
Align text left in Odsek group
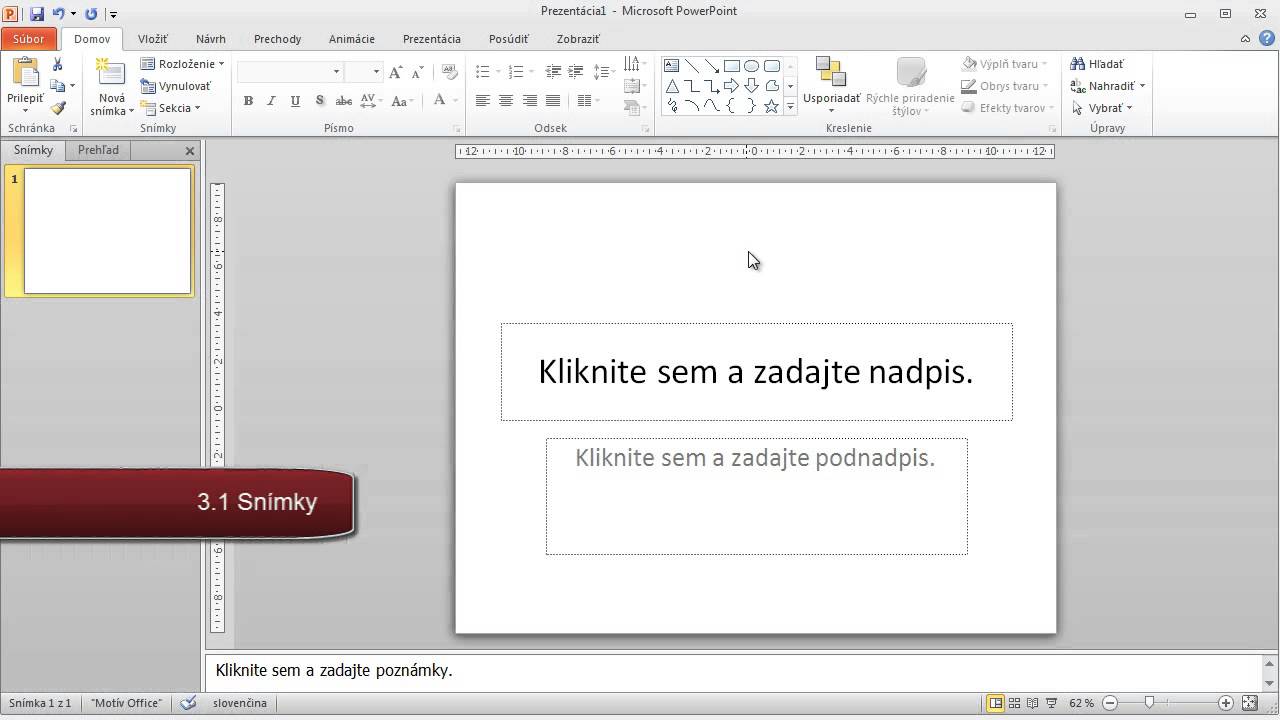pyautogui.click(x=483, y=101)
